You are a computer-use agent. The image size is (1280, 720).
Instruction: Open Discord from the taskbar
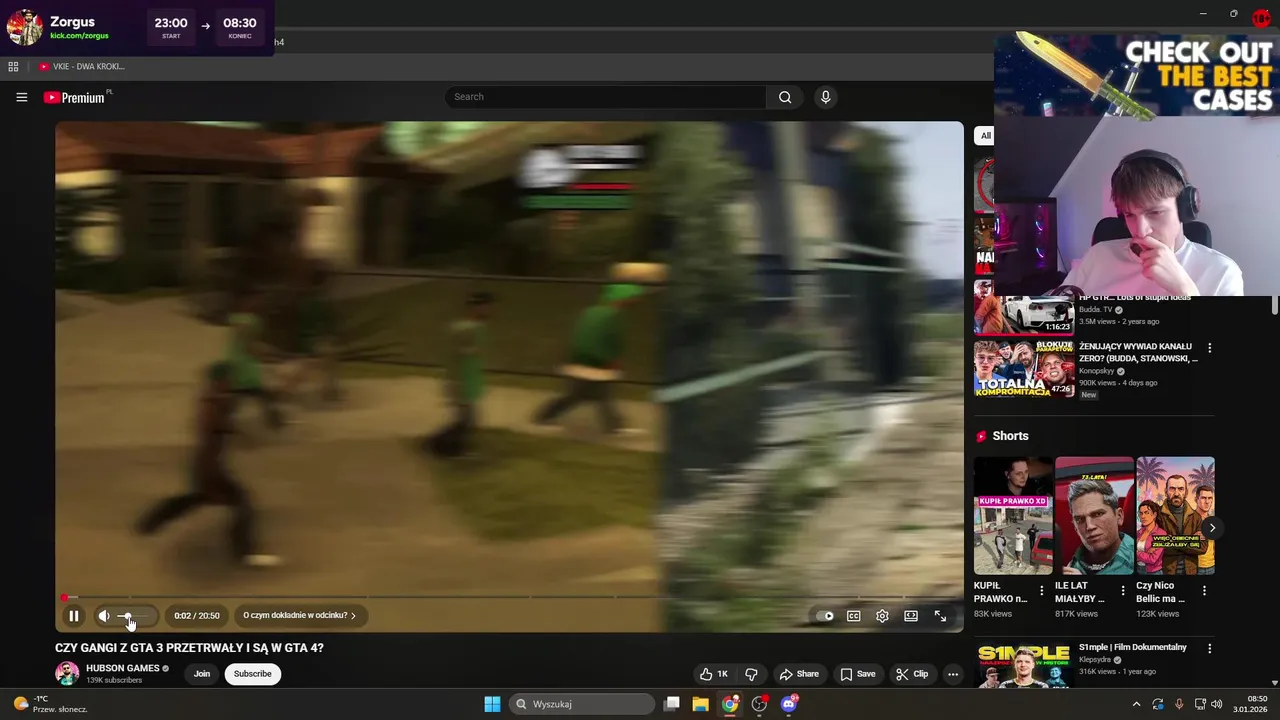[789, 704]
